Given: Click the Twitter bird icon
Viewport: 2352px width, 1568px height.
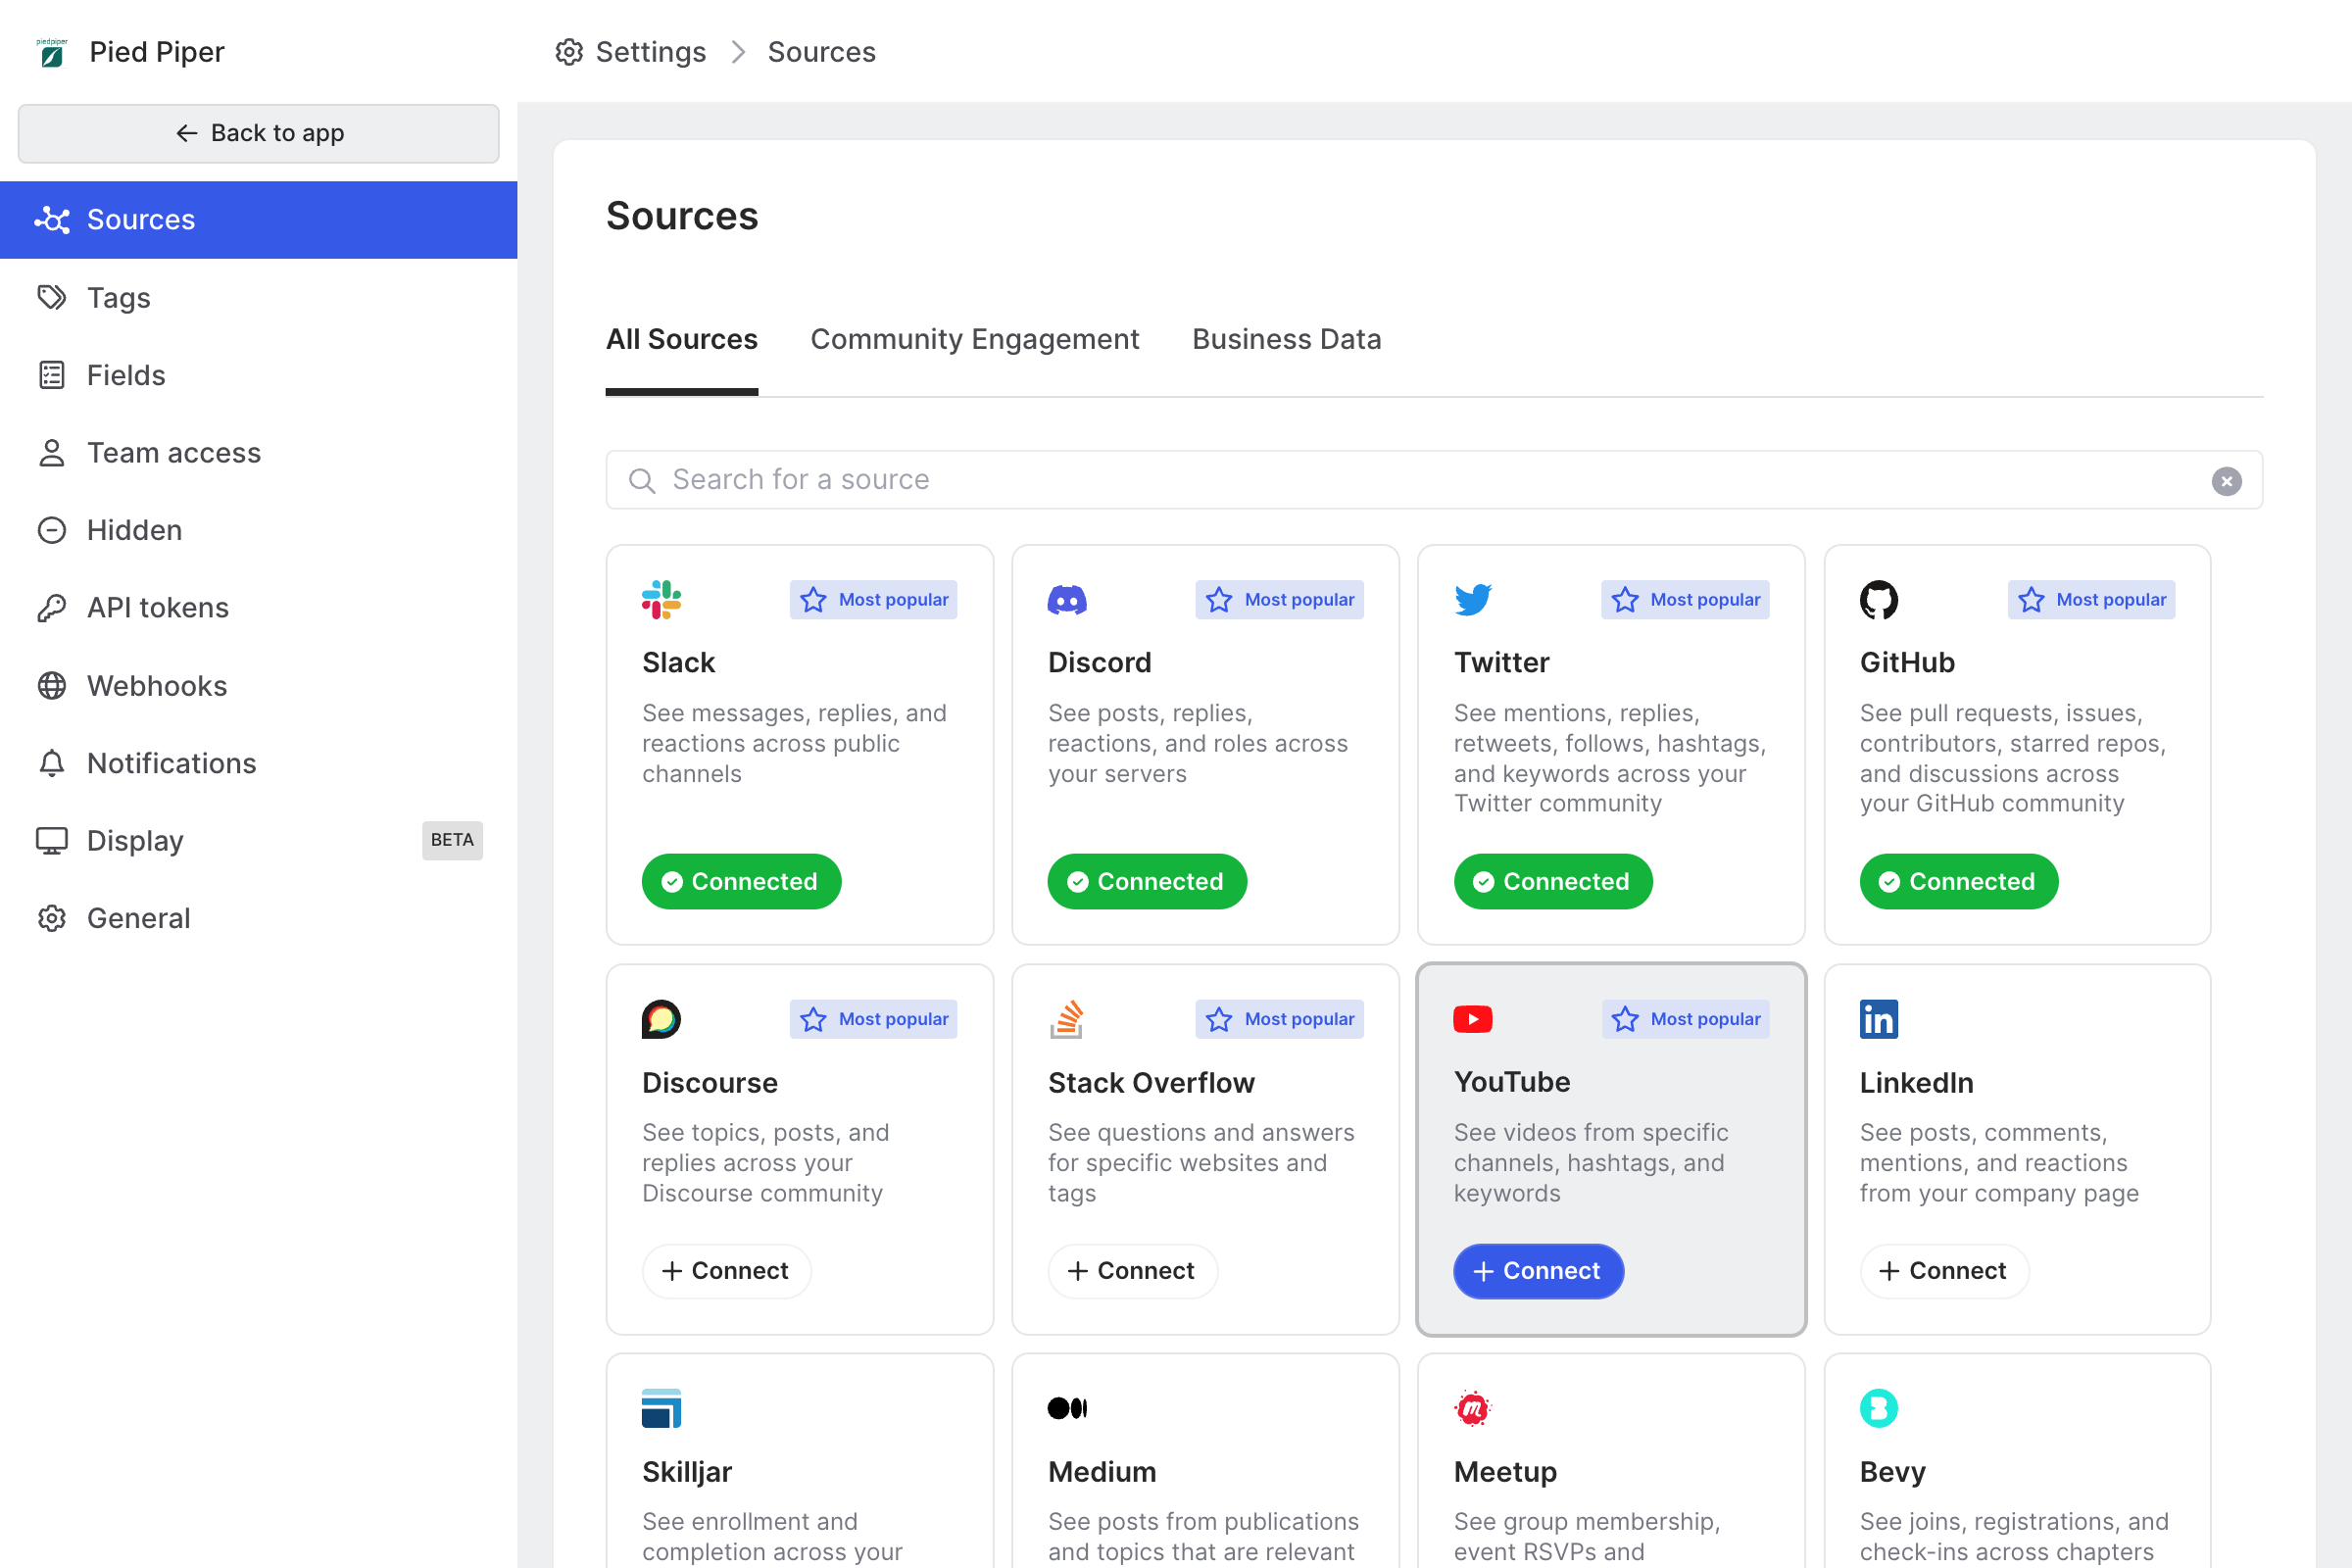Looking at the screenshot, I should [1473, 600].
